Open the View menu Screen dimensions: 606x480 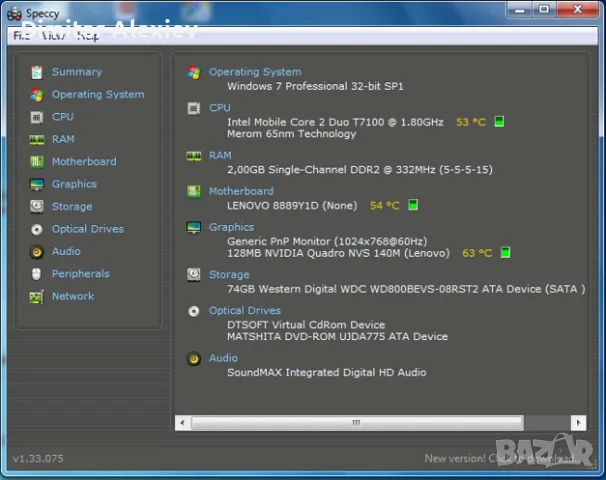pyautogui.click(x=53, y=36)
